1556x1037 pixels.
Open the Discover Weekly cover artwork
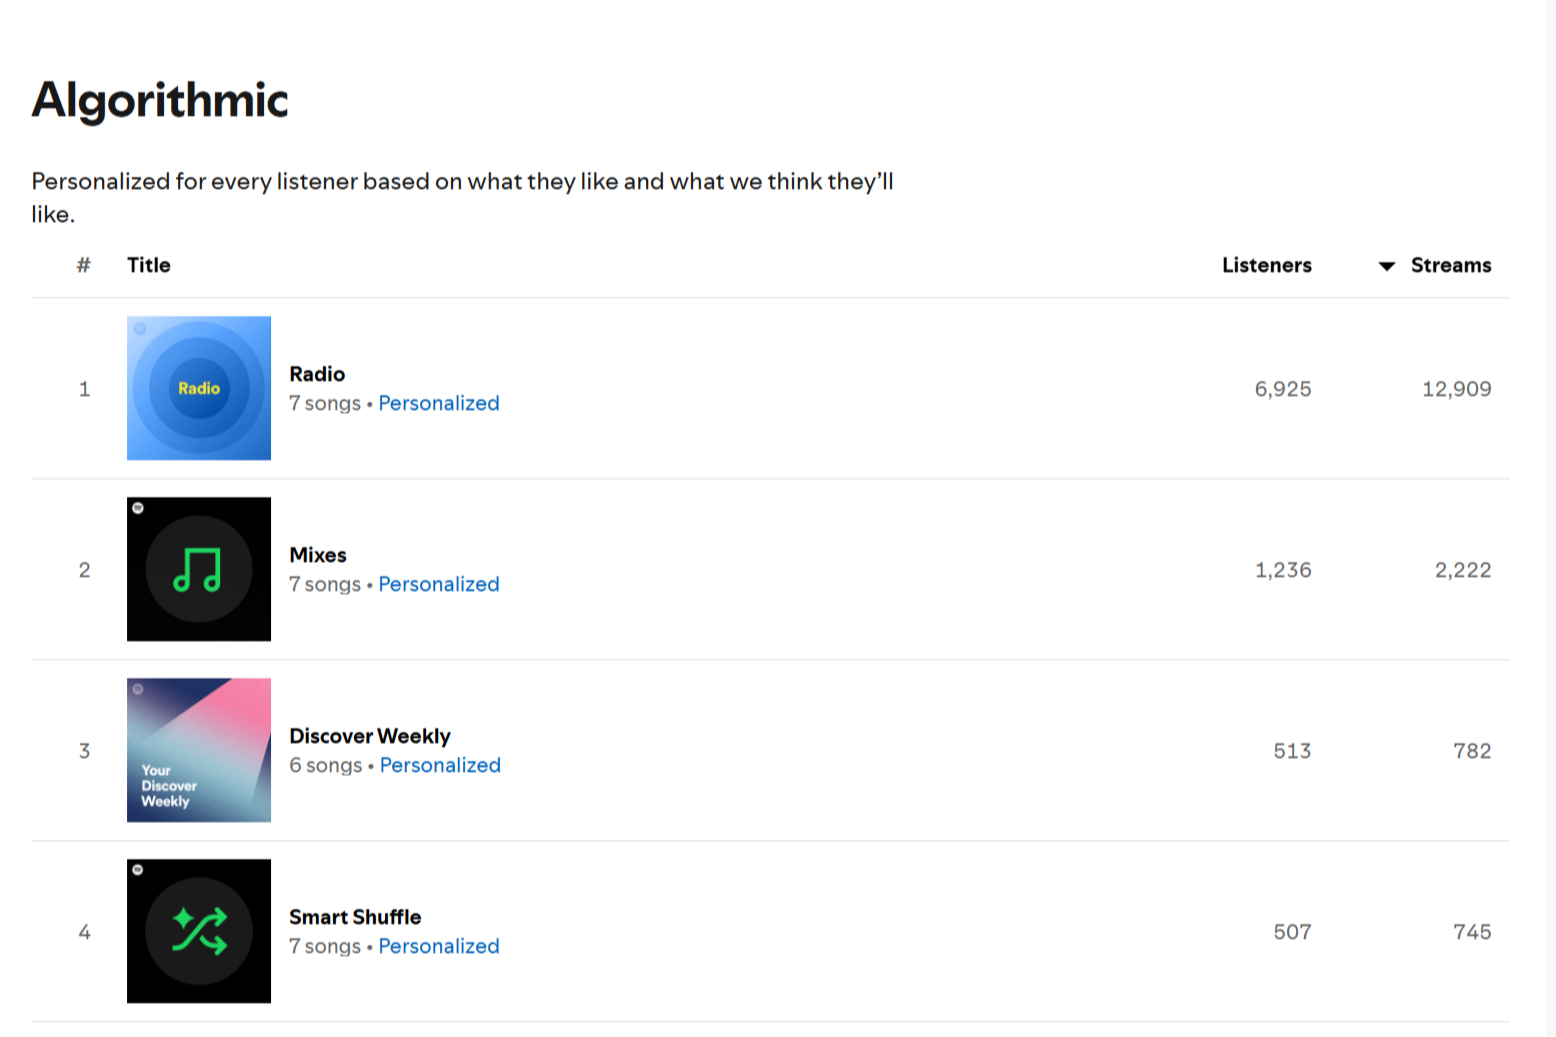199,750
